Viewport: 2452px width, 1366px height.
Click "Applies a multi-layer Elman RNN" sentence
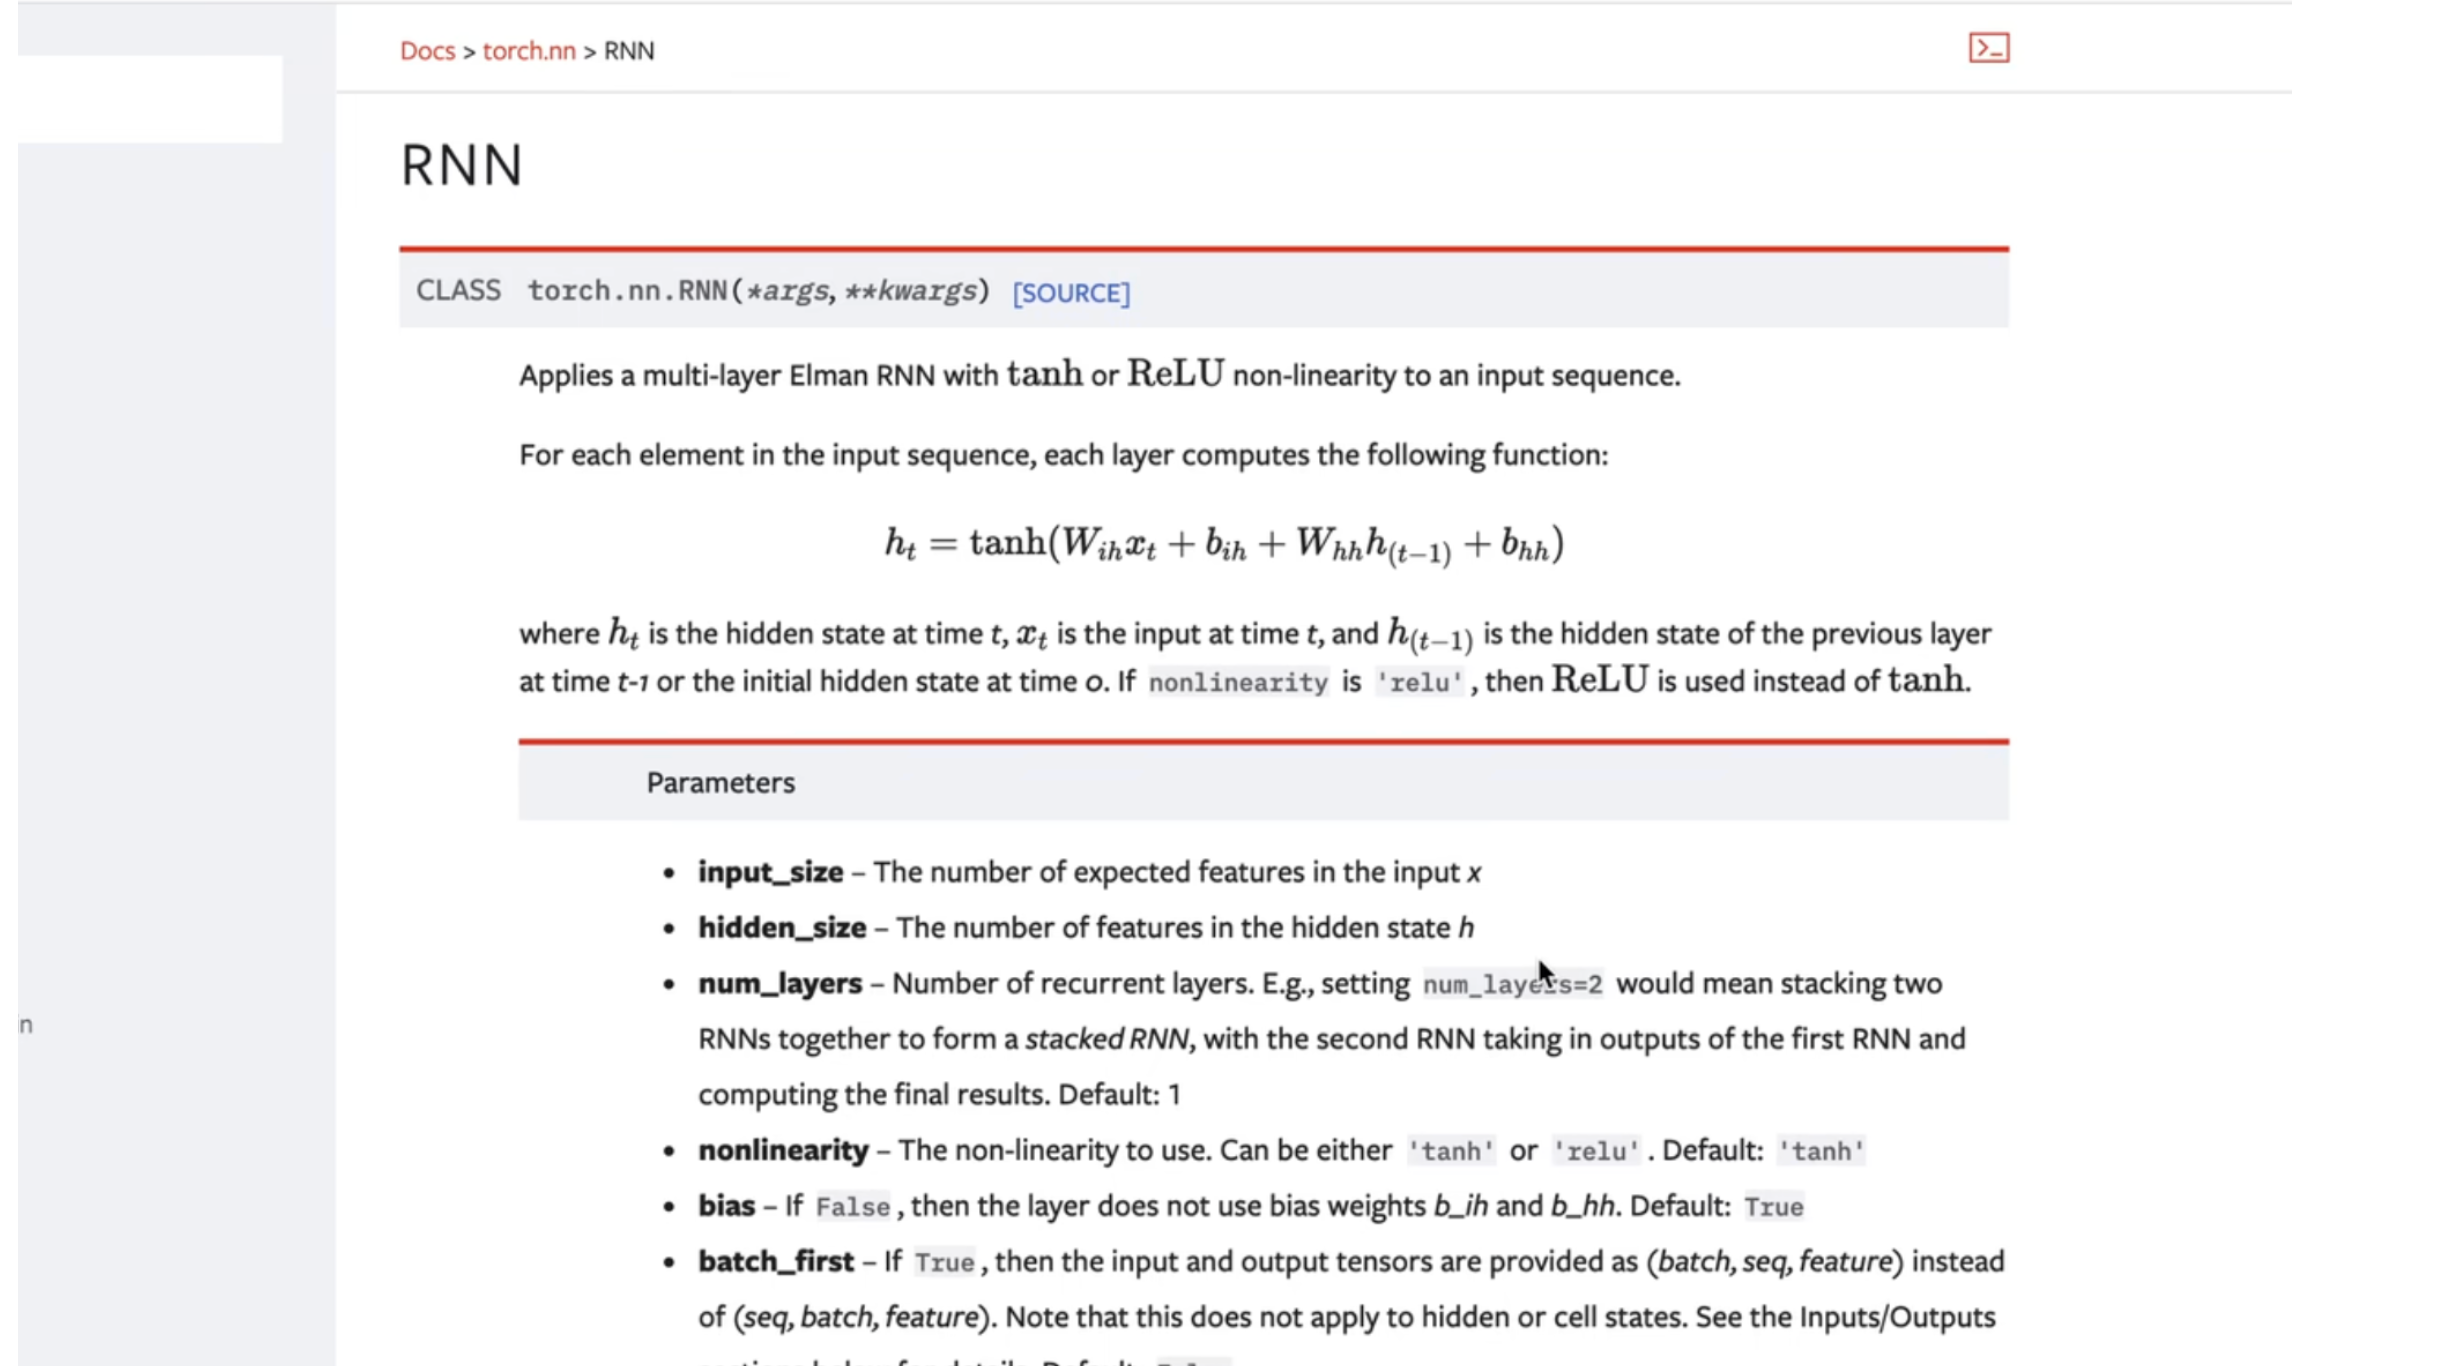point(1099,375)
